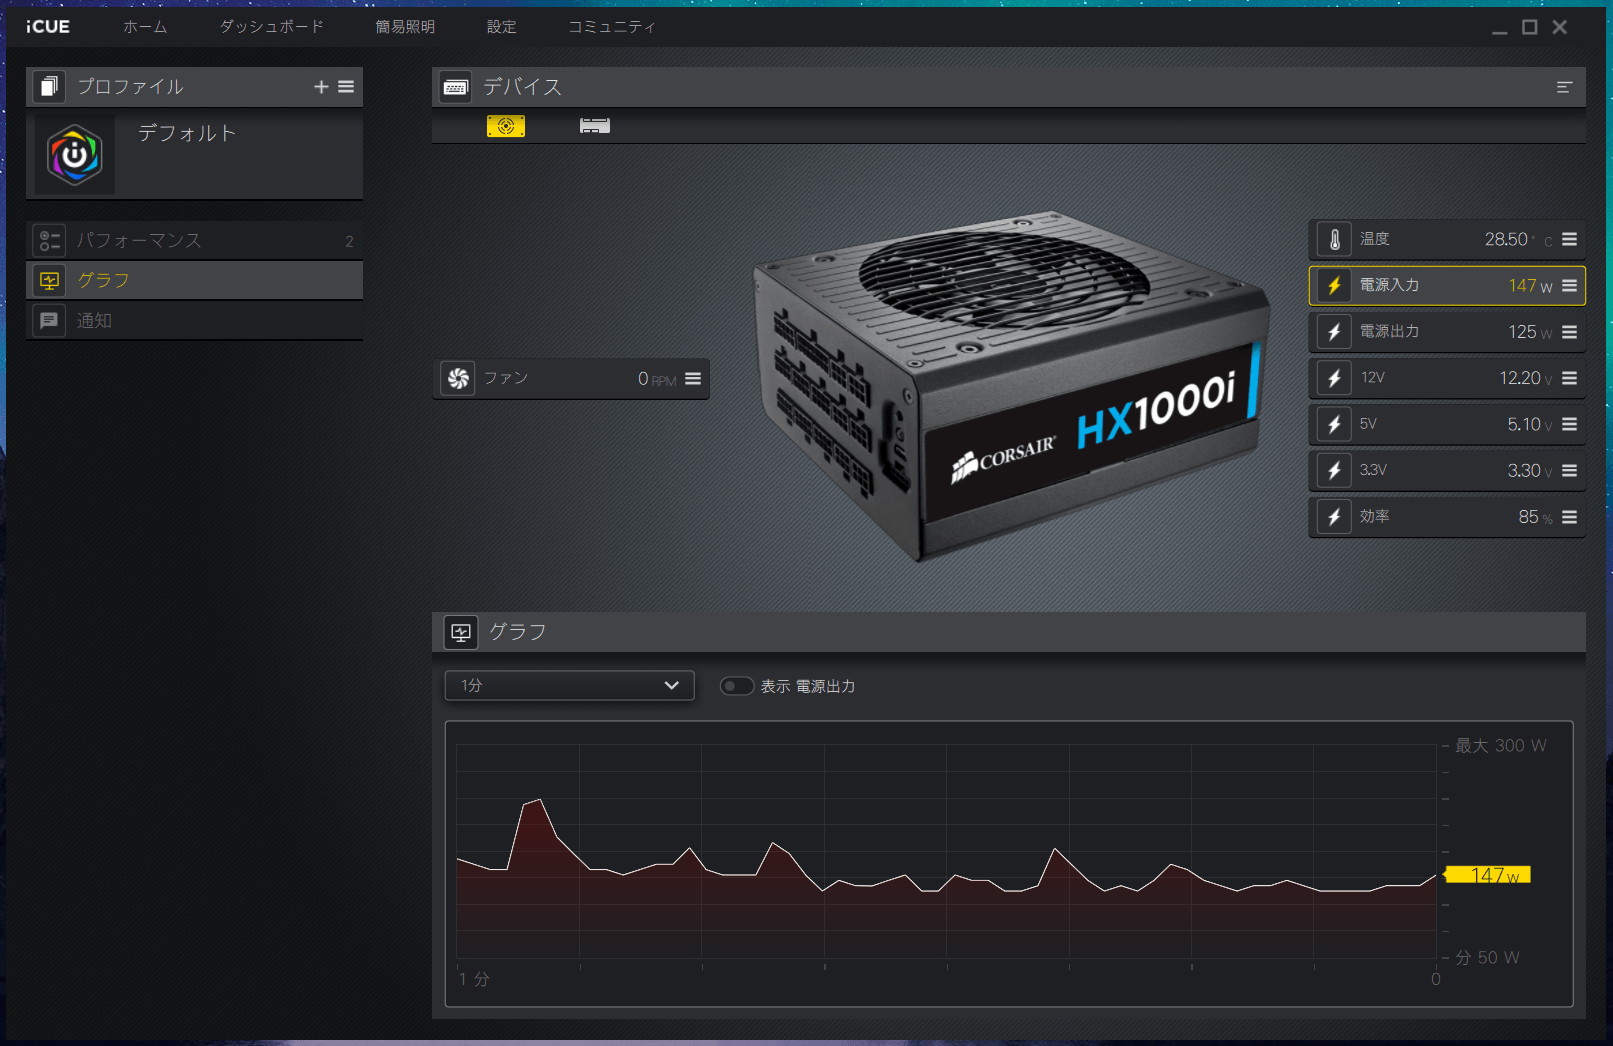Open the 電源出力 sensor menu
Viewport: 1613px width, 1046px height.
[x=1570, y=332]
